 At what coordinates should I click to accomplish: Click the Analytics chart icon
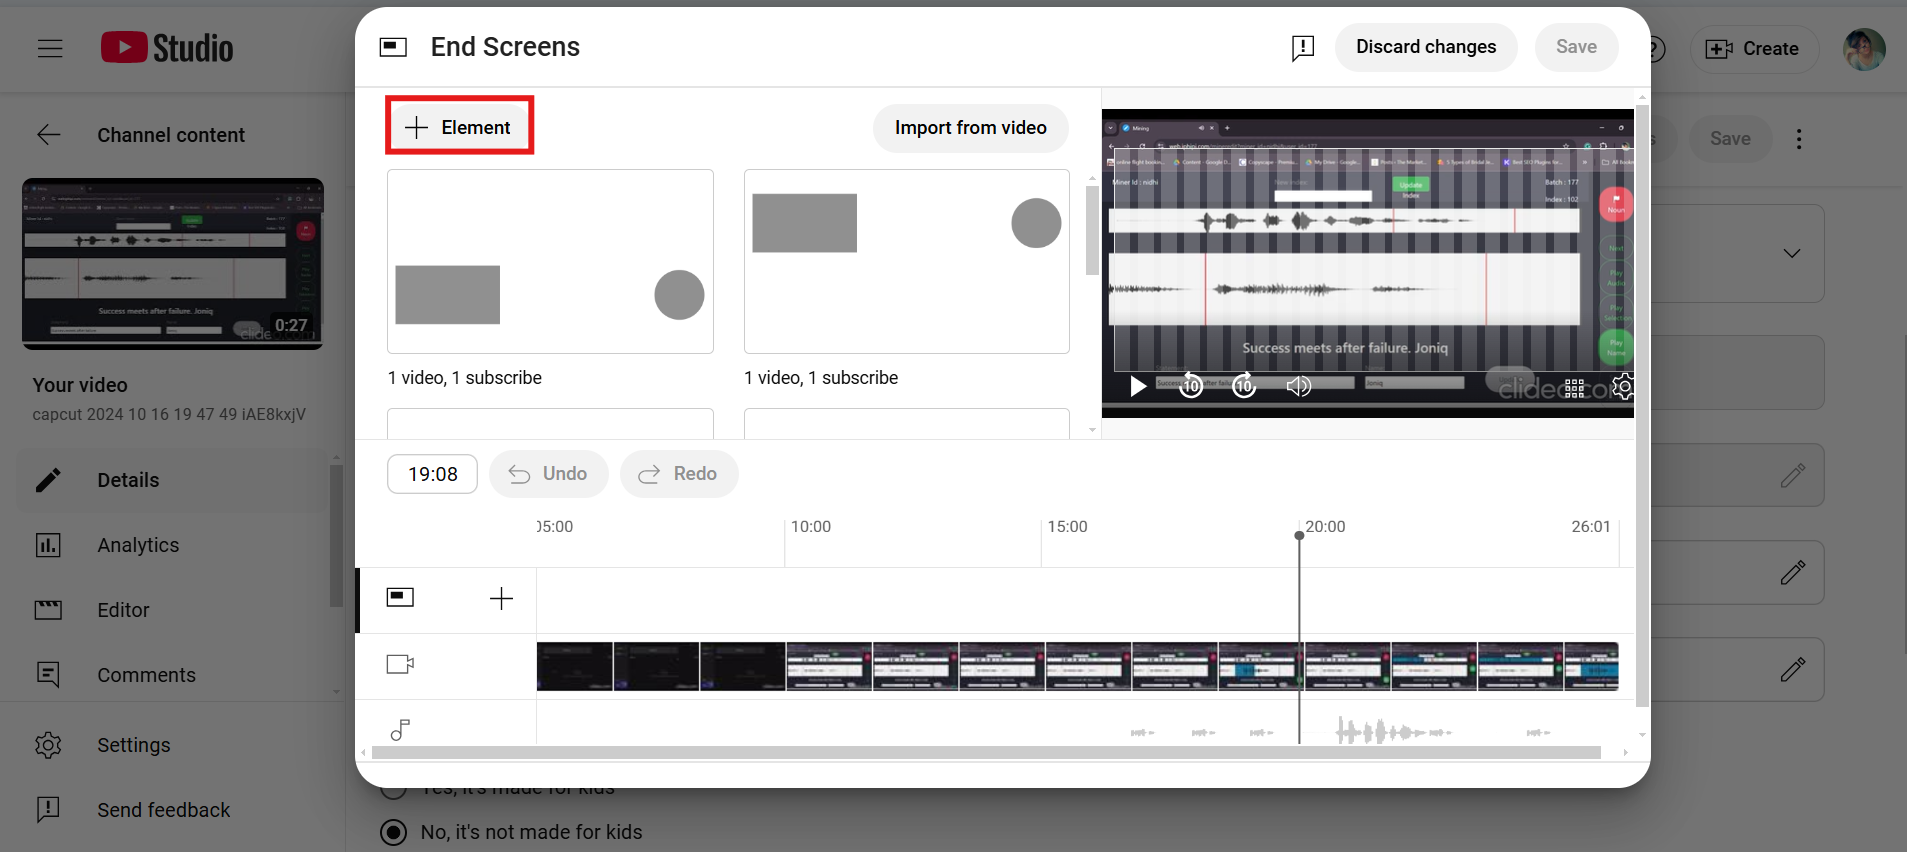[x=48, y=545]
